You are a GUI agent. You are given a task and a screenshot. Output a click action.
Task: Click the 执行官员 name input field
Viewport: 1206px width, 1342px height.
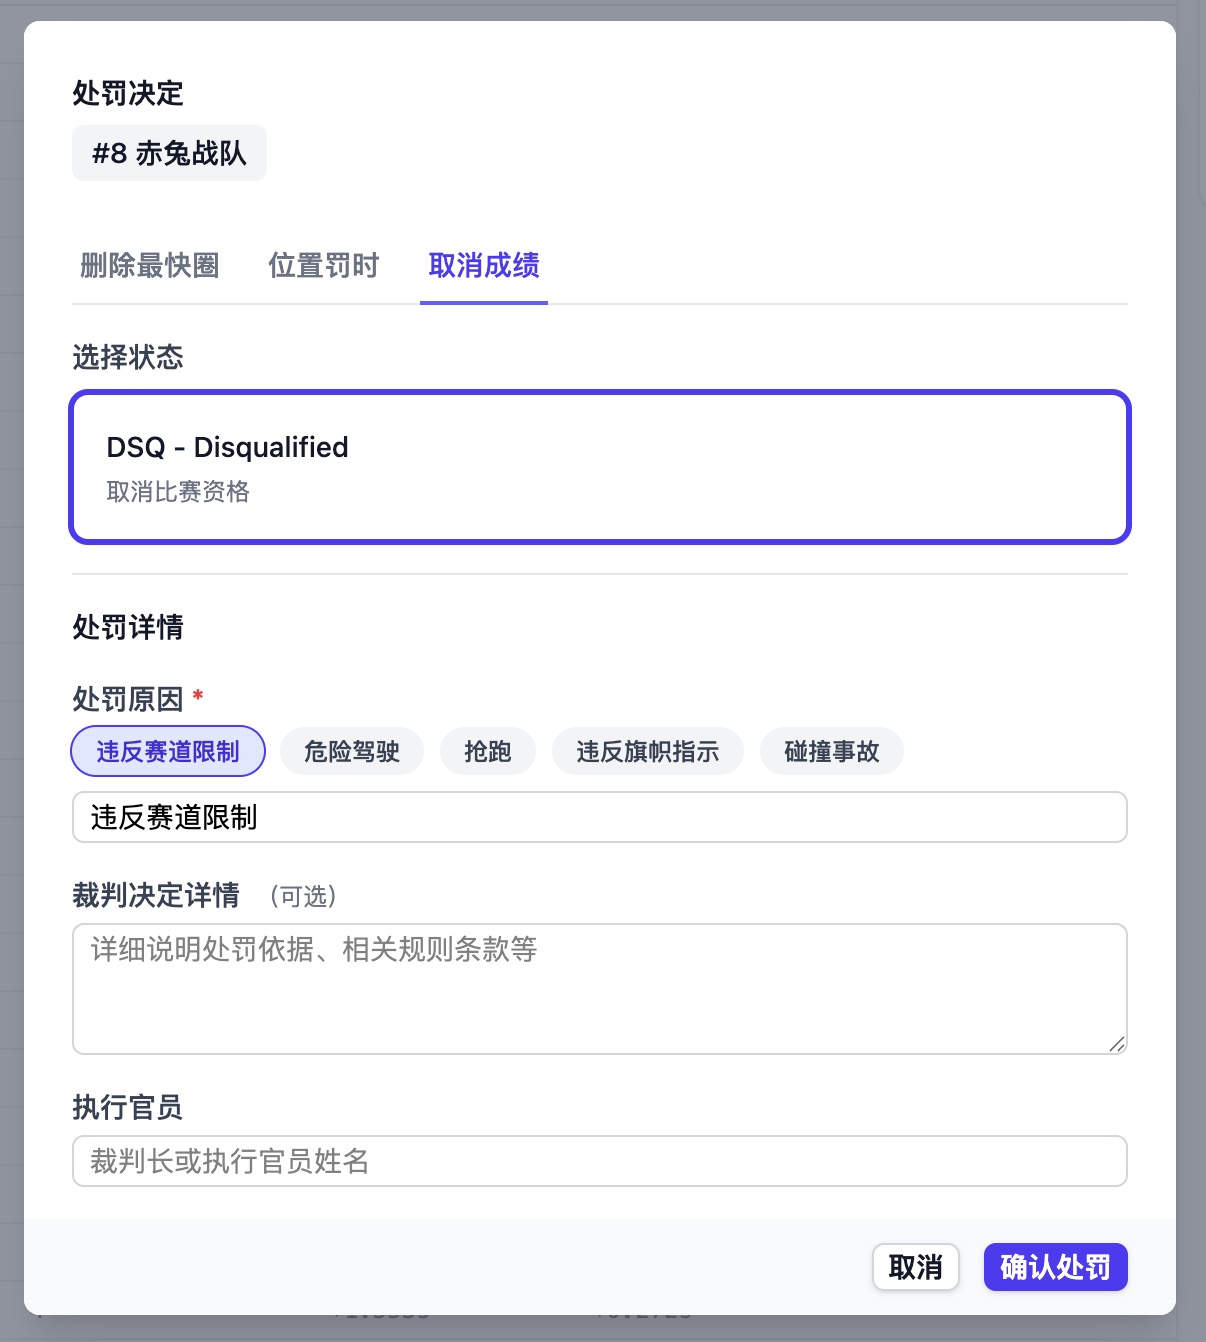click(x=599, y=1161)
